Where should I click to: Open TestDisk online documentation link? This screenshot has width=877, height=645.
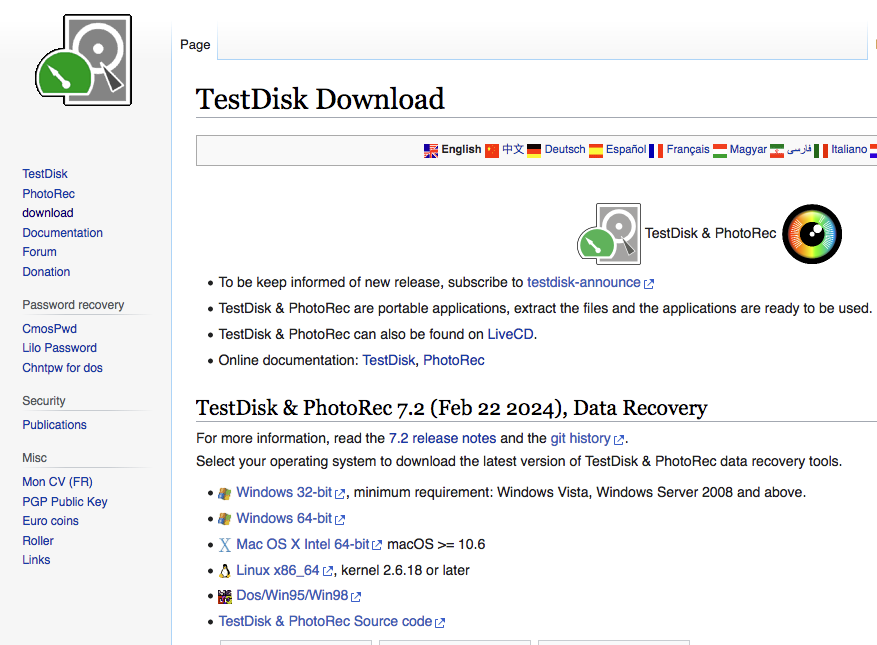(x=389, y=360)
